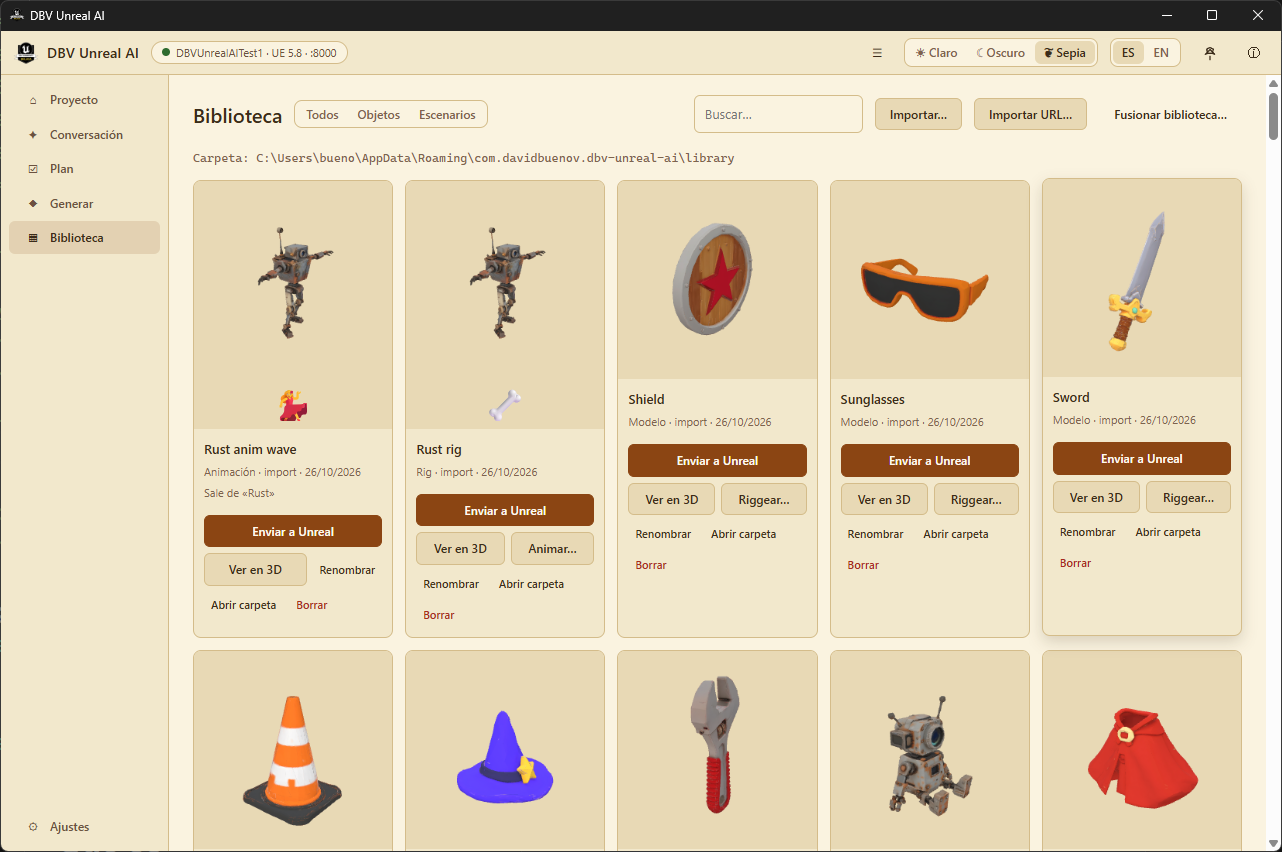Switch theme to Oscuro
The image size is (1282, 852).
click(1001, 53)
